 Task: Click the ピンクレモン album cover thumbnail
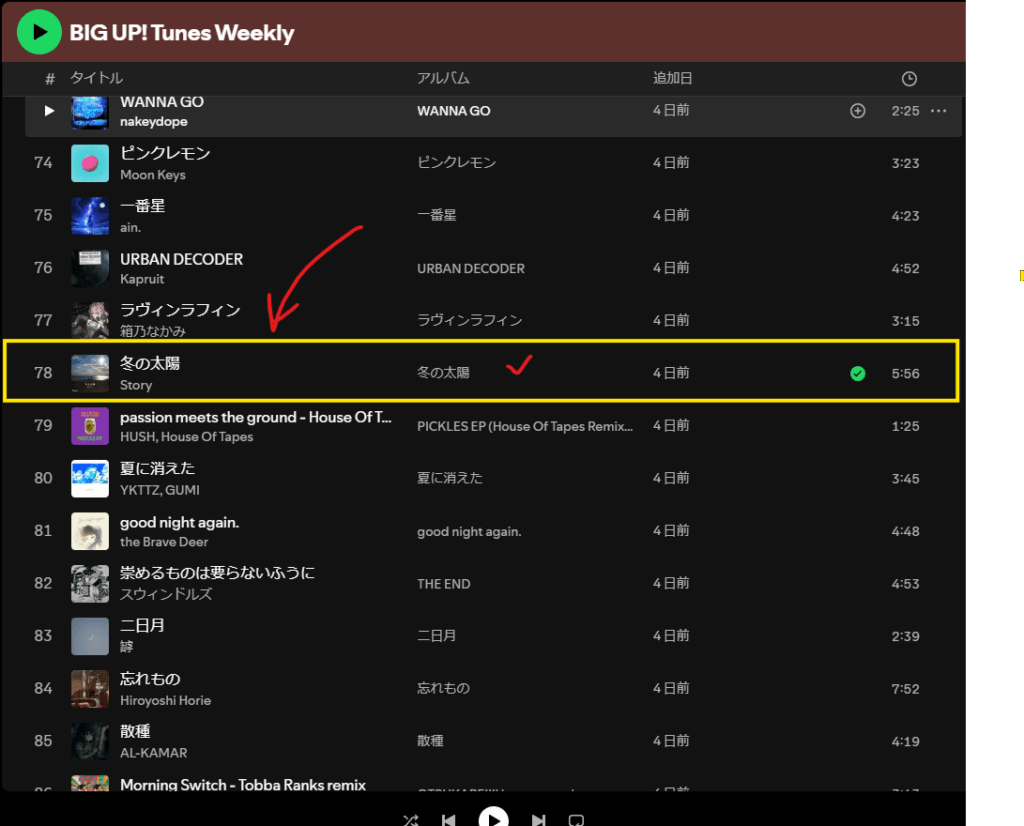[90, 163]
